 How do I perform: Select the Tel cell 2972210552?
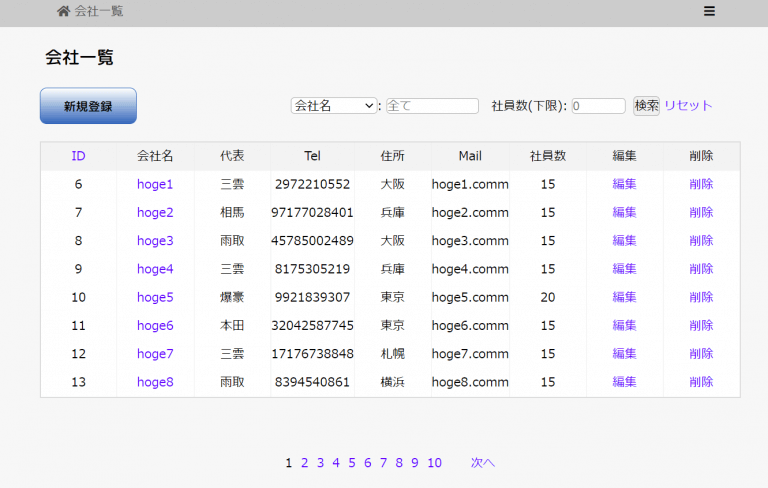[x=312, y=184]
